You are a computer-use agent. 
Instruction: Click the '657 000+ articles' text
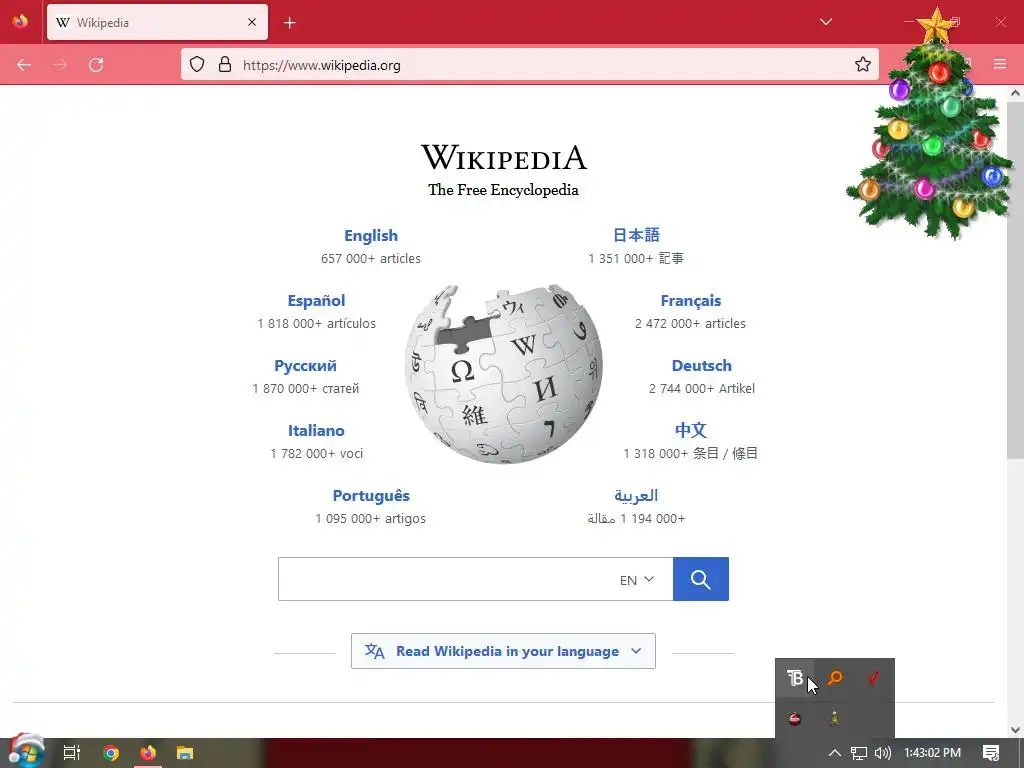click(371, 259)
